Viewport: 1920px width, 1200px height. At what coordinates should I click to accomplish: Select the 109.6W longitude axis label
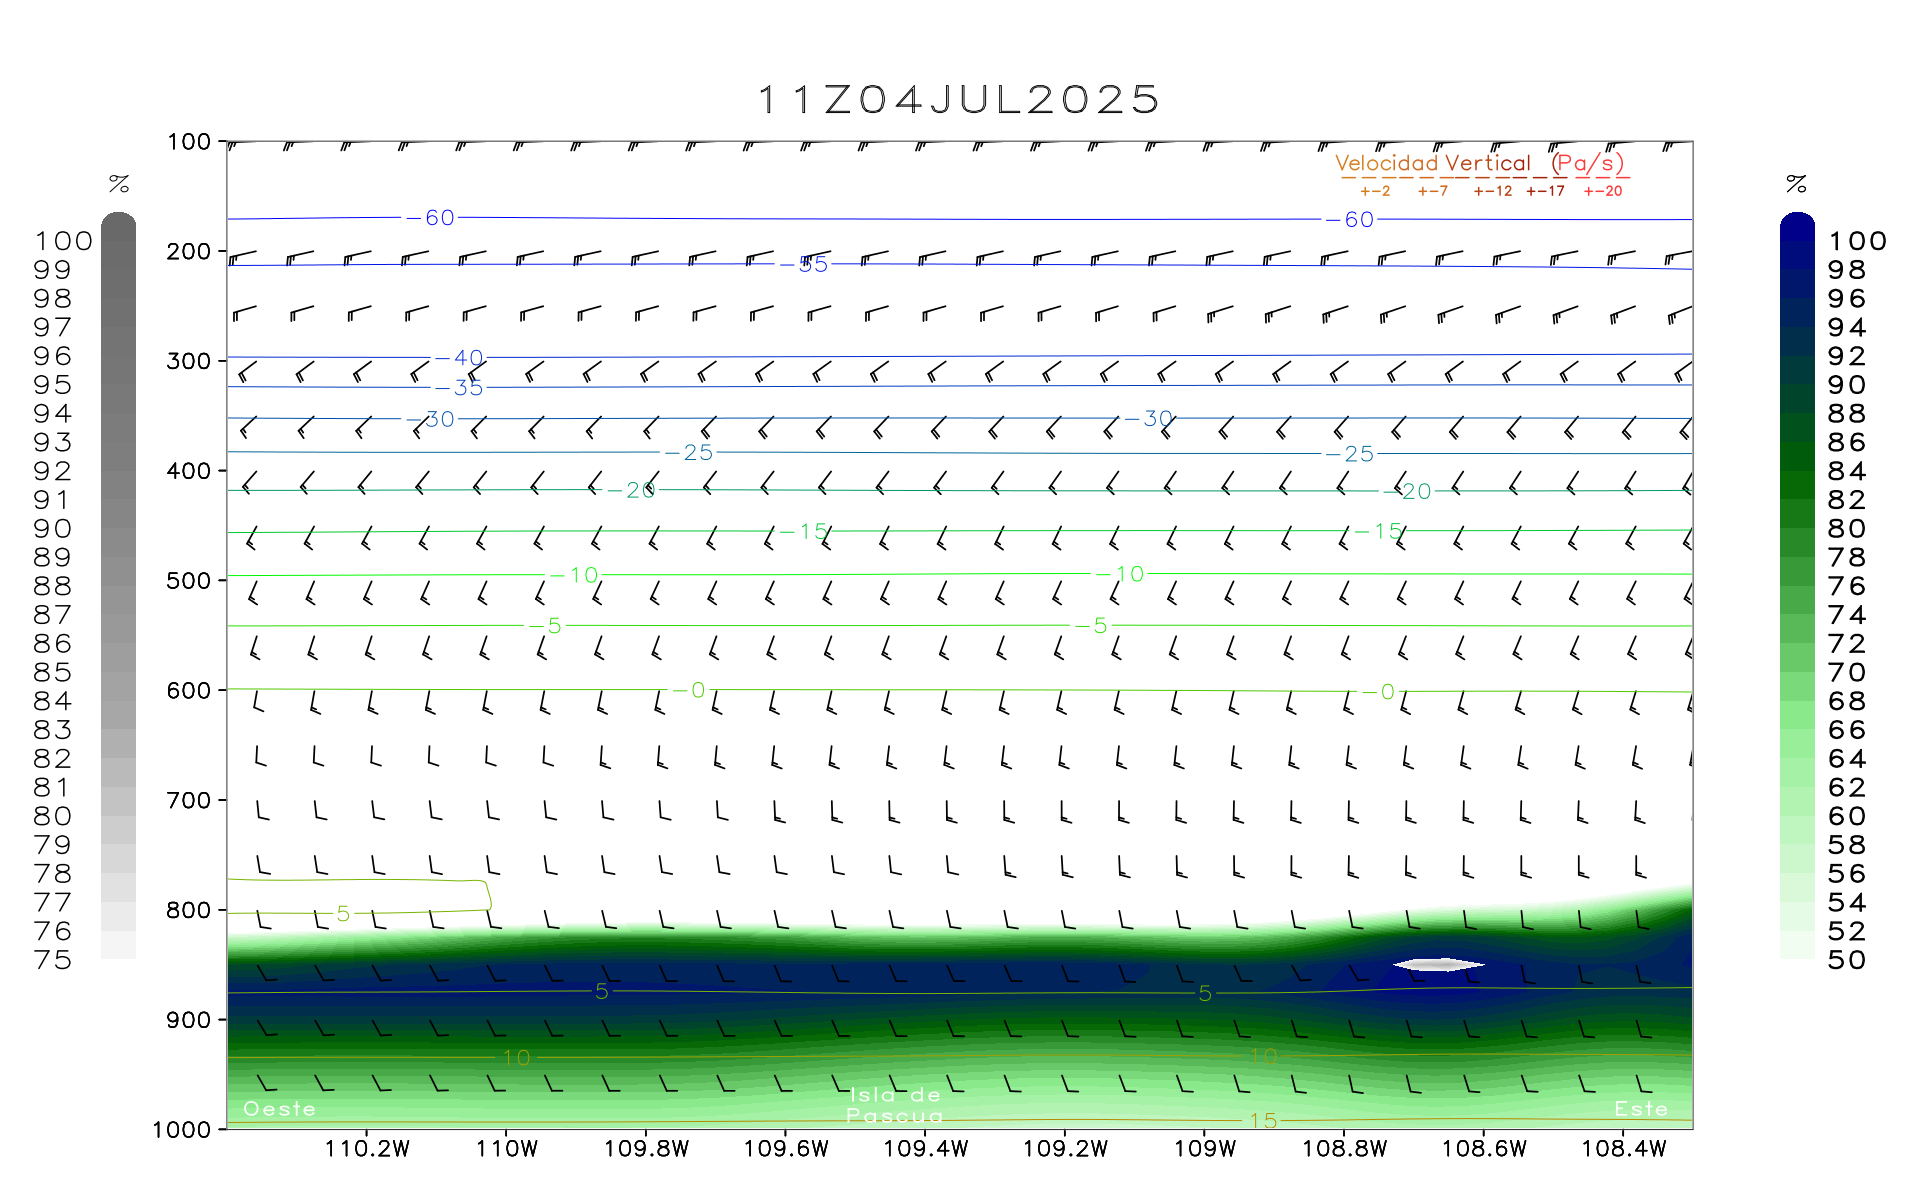[x=786, y=1149]
